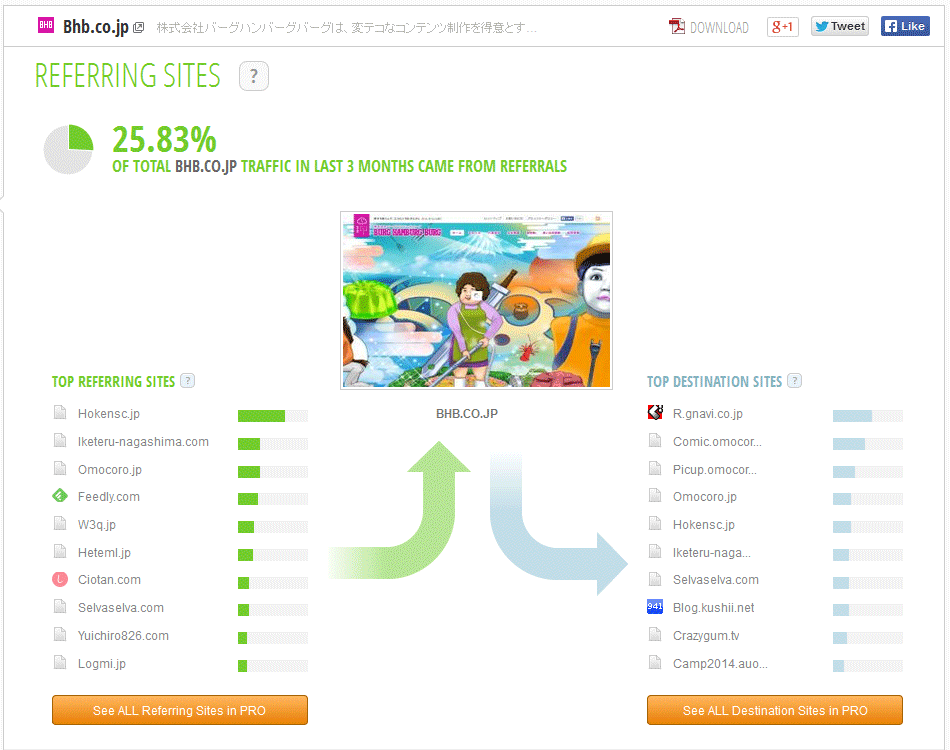Click the page icon beside W3q.jp
Image resolution: width=950 pixels, height=750 pixels.
tap(60, 523)
